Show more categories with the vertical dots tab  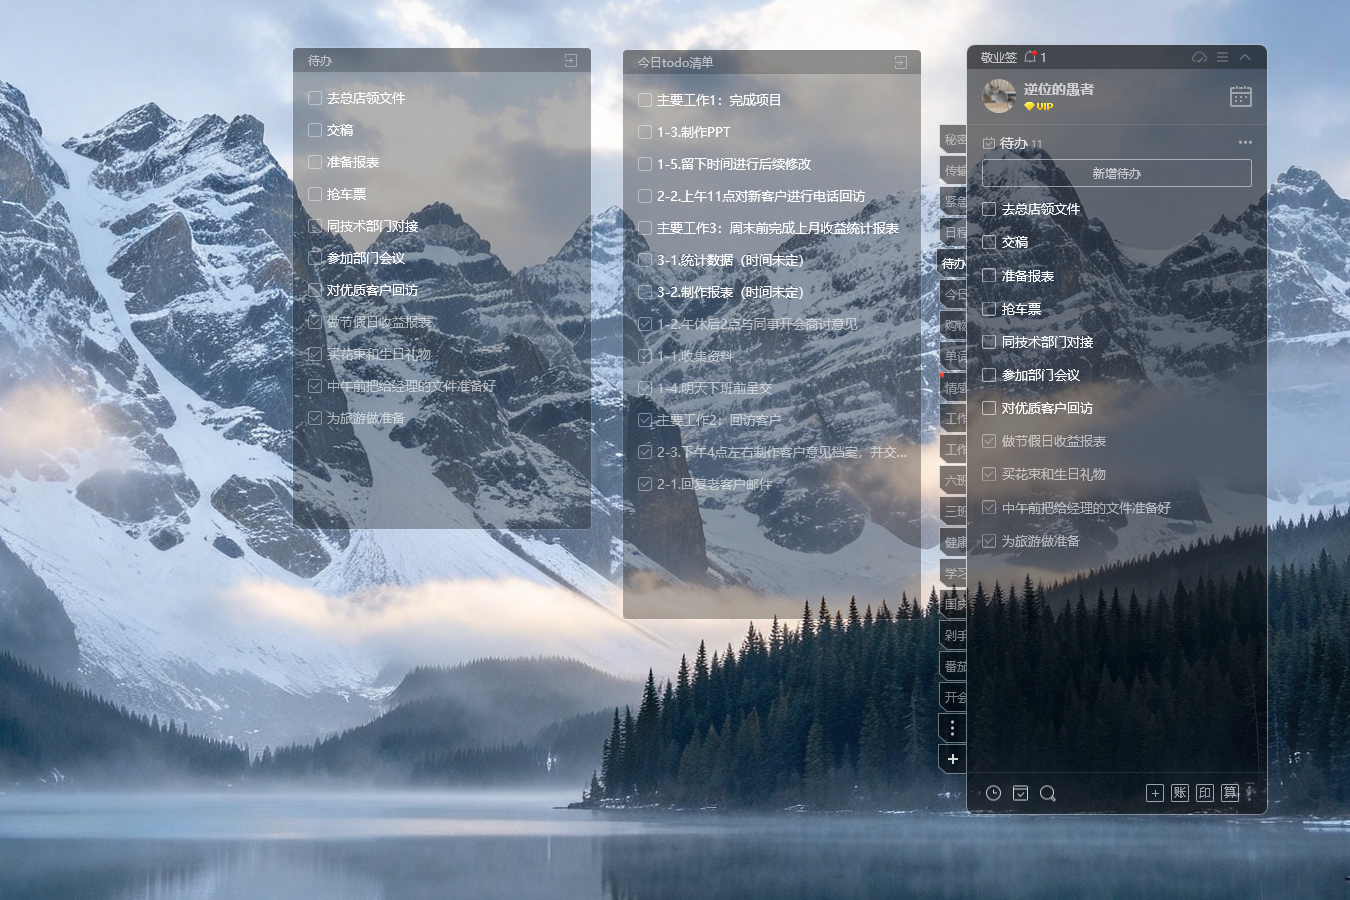coord(953,728)
